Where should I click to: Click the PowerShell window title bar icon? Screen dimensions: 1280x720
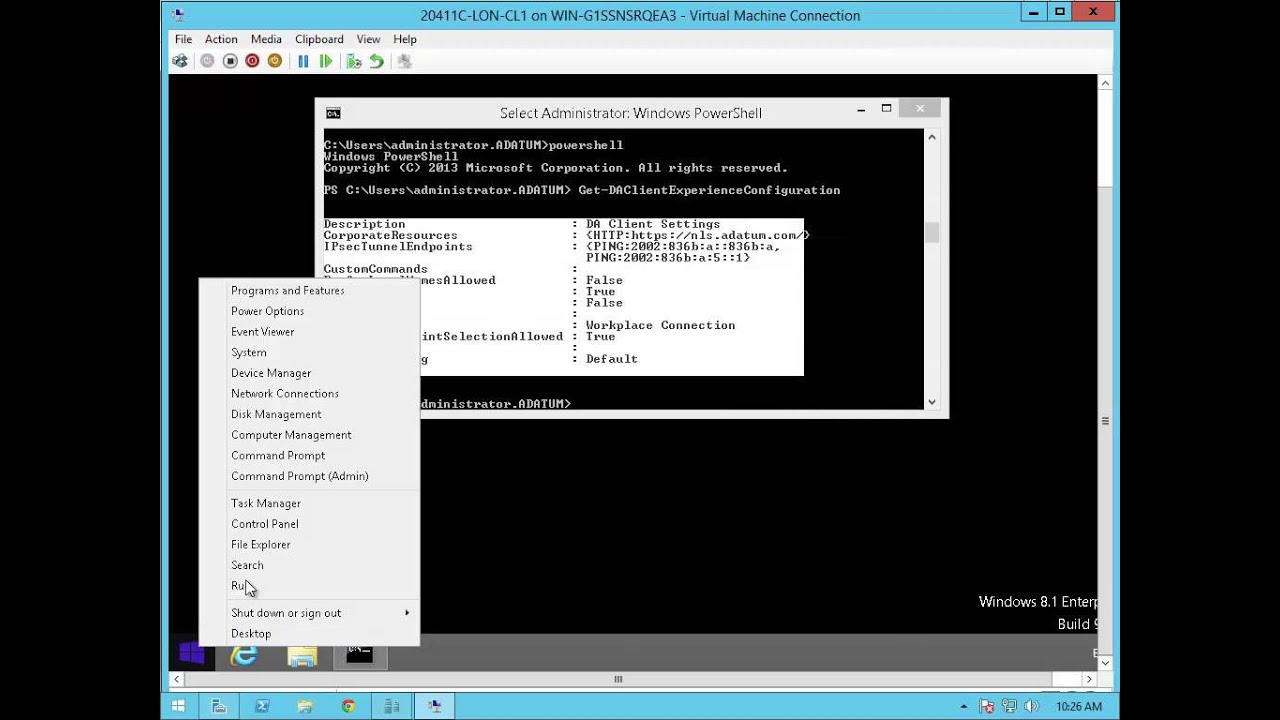(x=333, y=113)
